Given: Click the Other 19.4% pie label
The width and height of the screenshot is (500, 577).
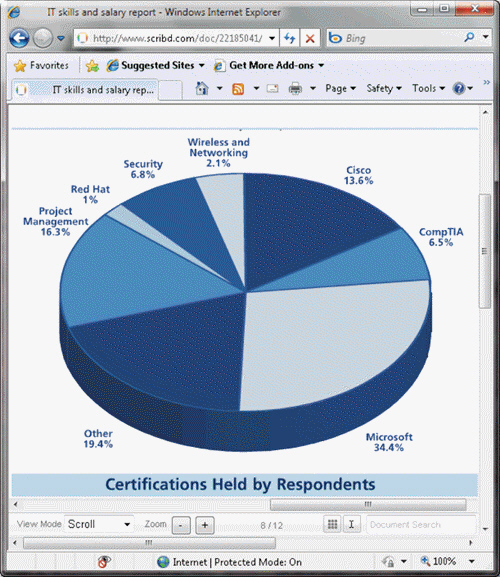Looking at the screenshot, I should (x=98, y=439).
